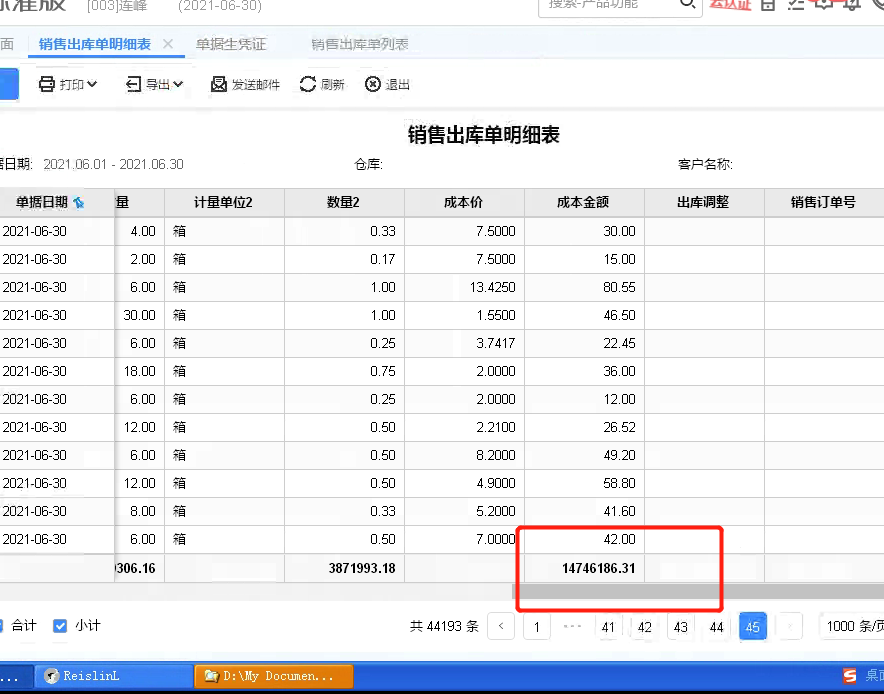
Task: Select the cost amount cell 15.00
Action: tap(585, 259)
